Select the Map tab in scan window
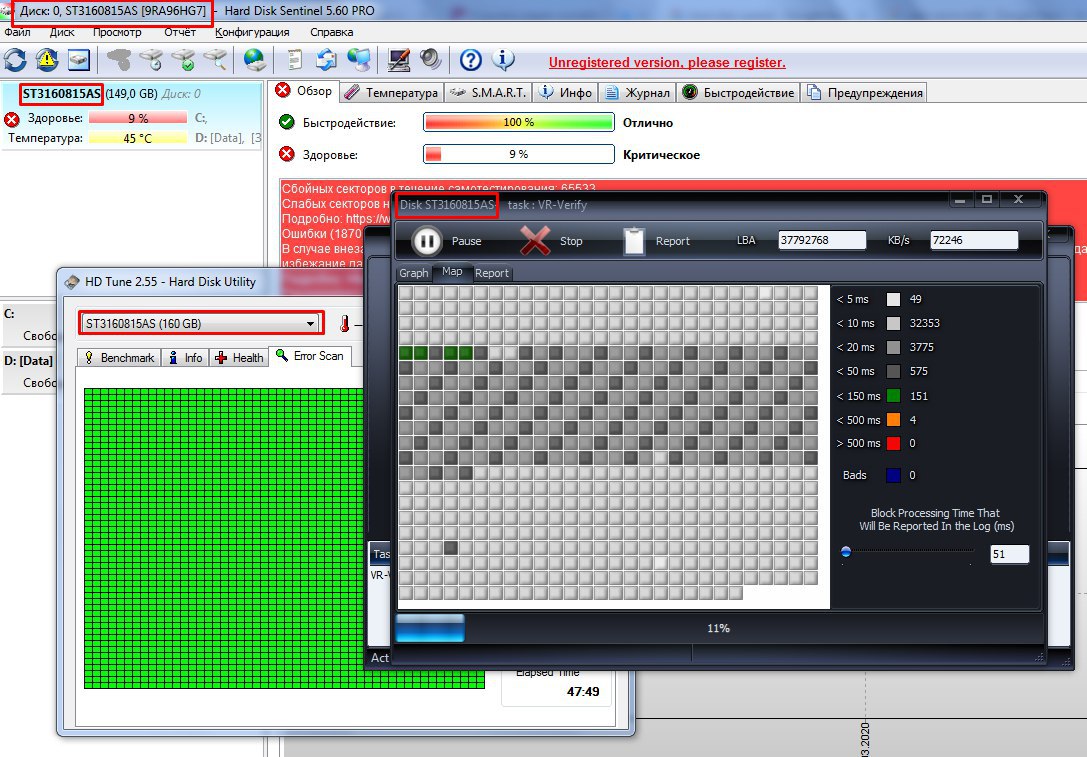Image resolution: width=1087 pixels, height=757 pixels. 452,272
